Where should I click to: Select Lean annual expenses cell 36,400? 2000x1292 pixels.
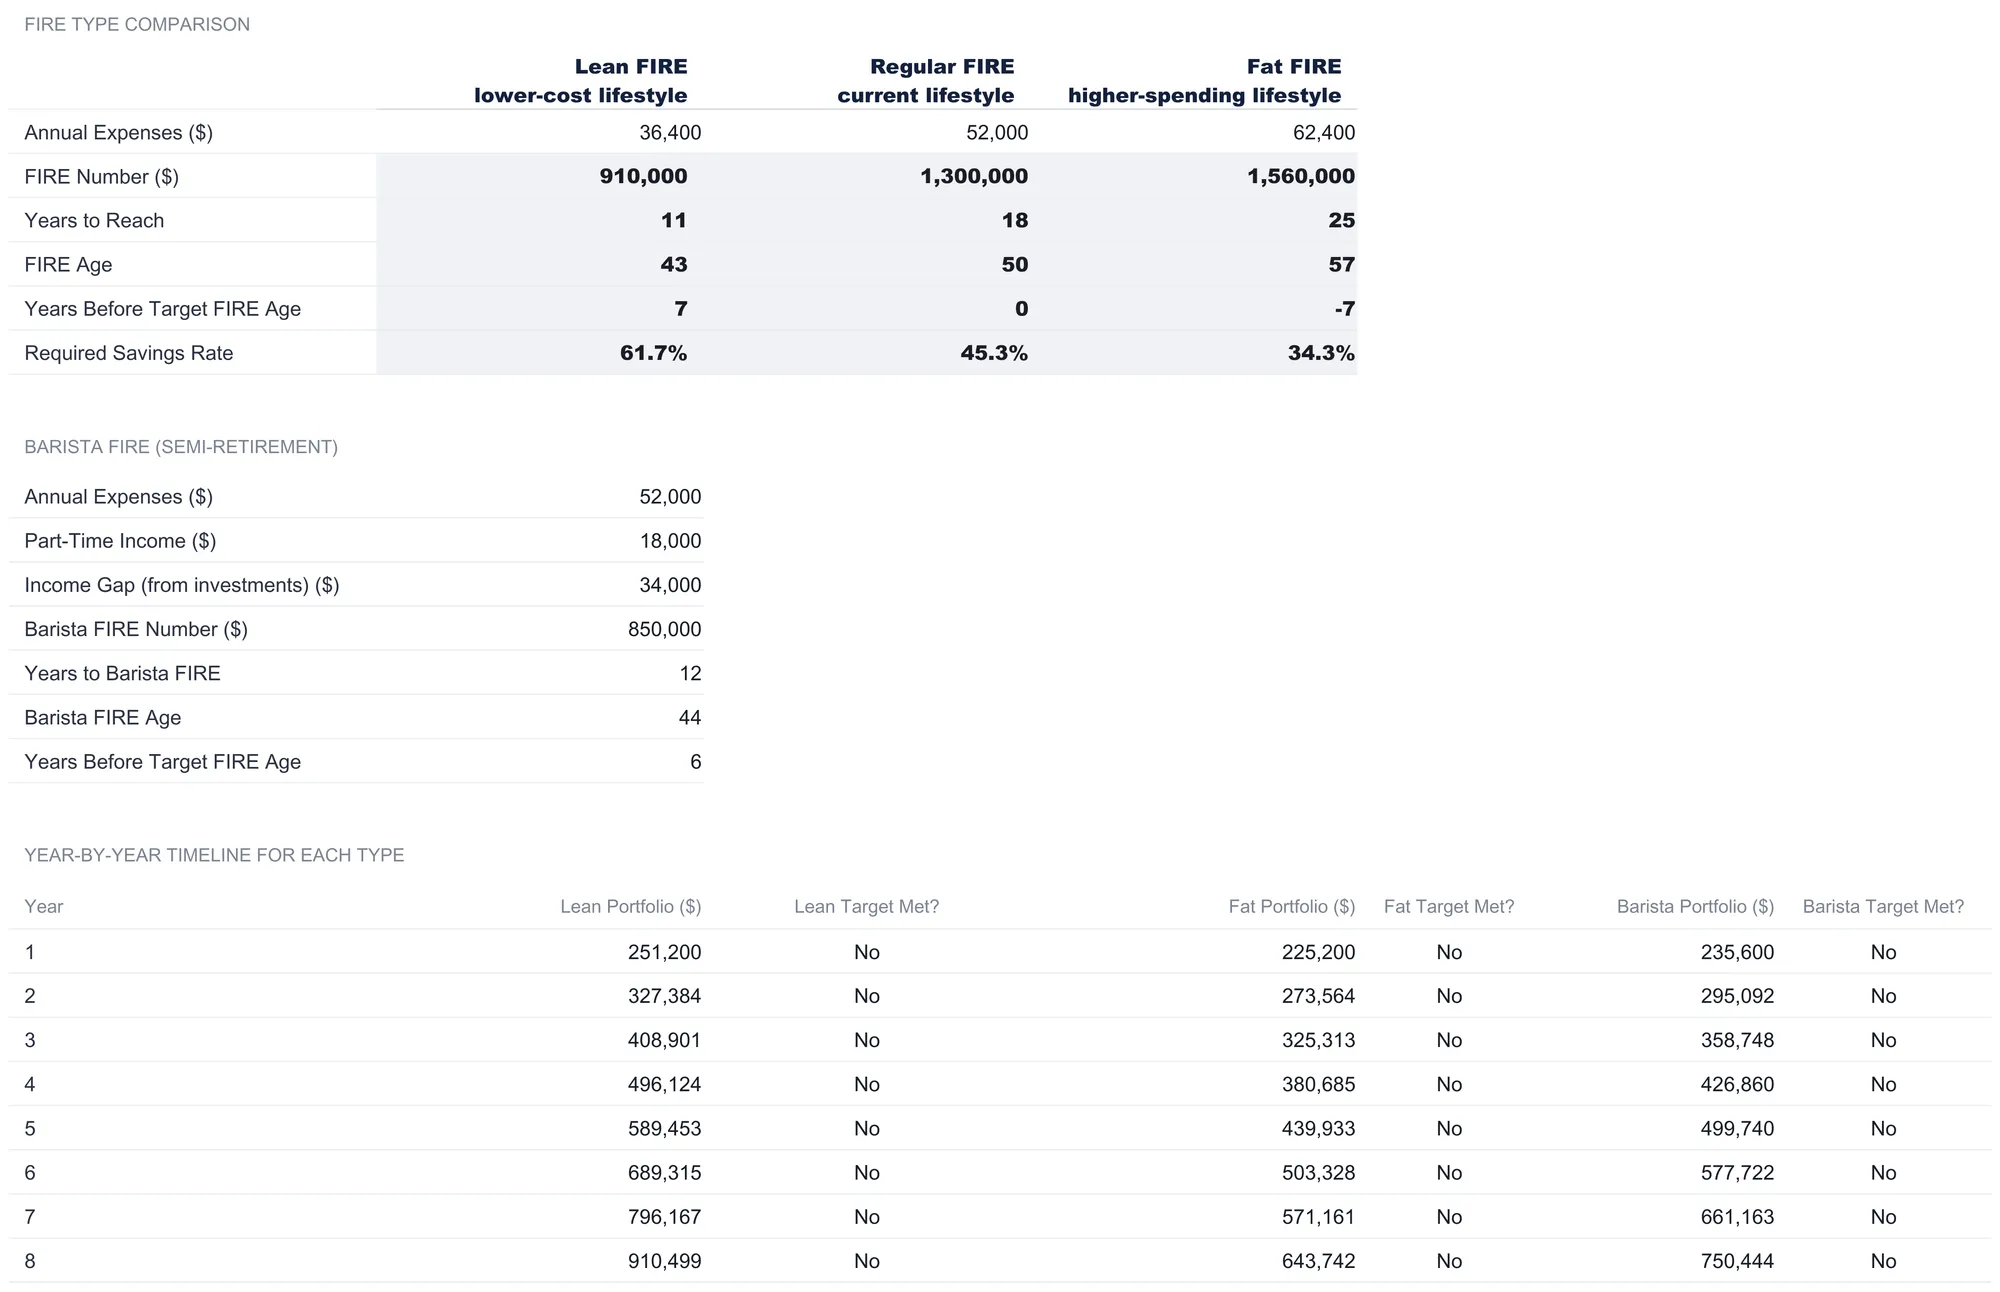670,133
